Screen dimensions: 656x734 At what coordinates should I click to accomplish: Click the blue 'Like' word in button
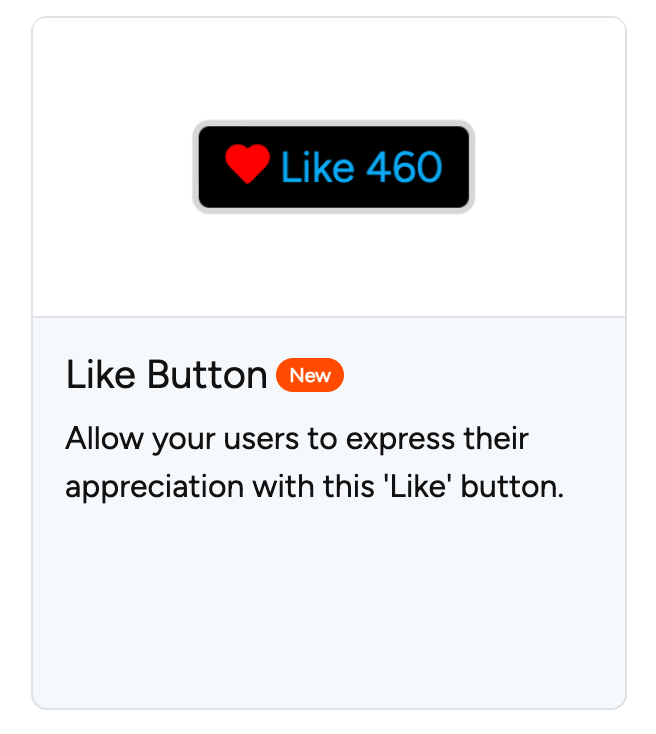[317, 167]
